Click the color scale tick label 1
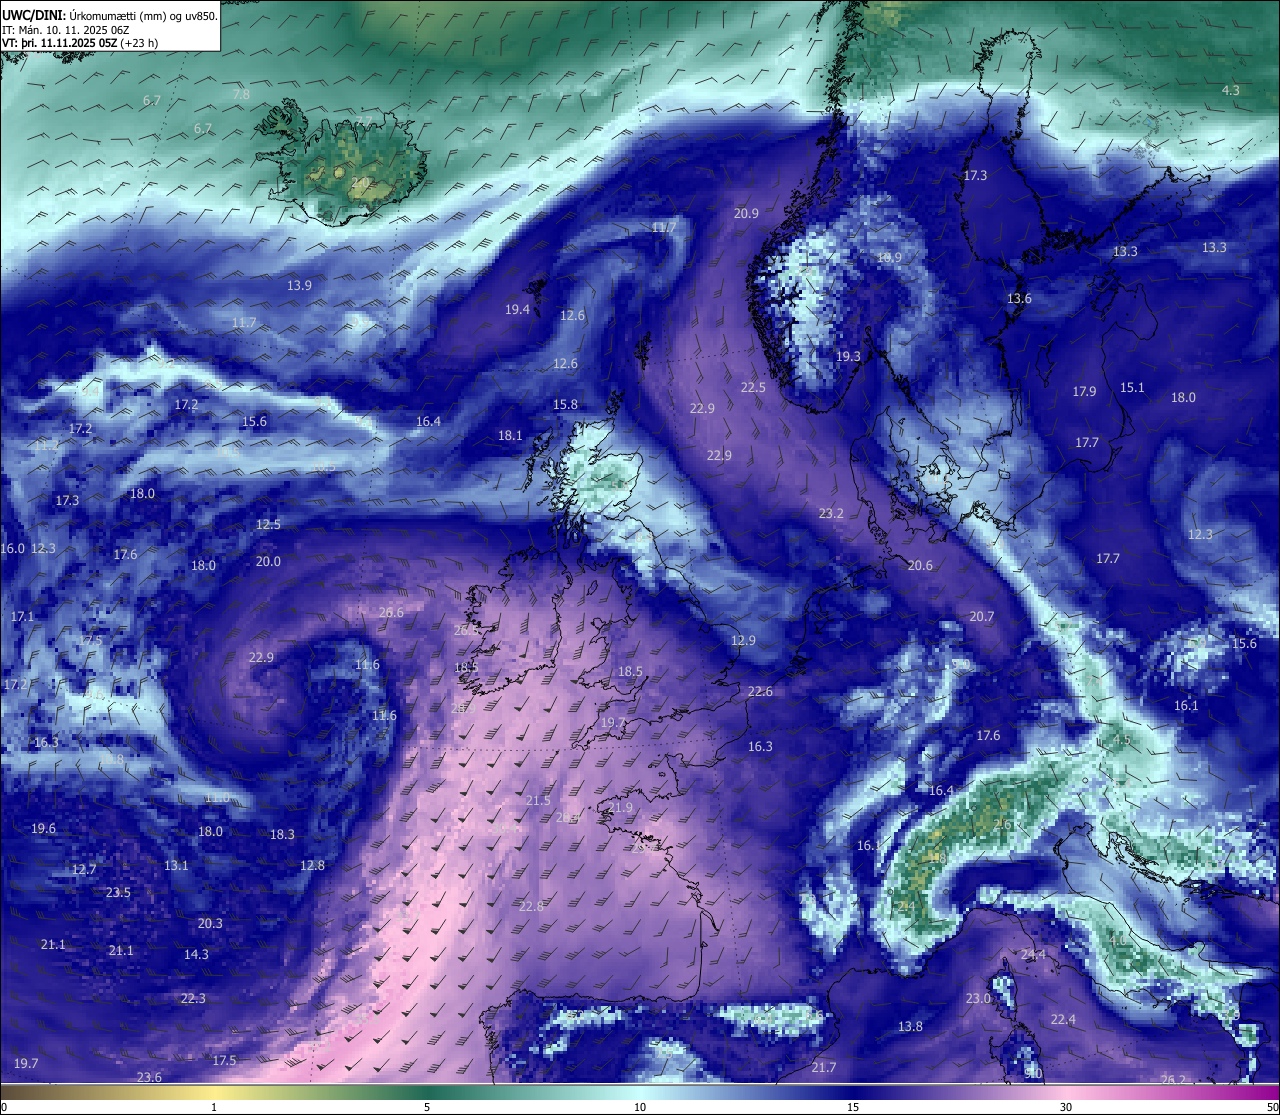This screenshot has height=1115, width=1280. click(x=214, y=1107)
